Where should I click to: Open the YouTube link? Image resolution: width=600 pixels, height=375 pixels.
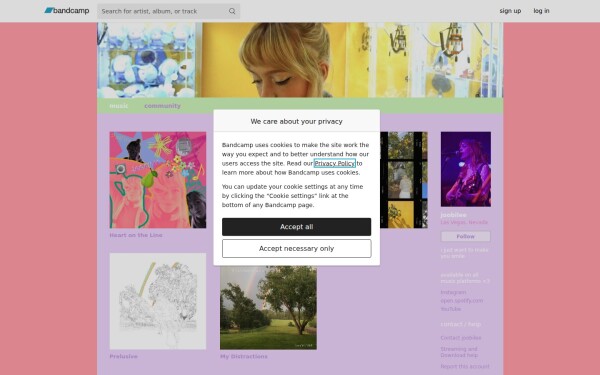coord(451,309)
